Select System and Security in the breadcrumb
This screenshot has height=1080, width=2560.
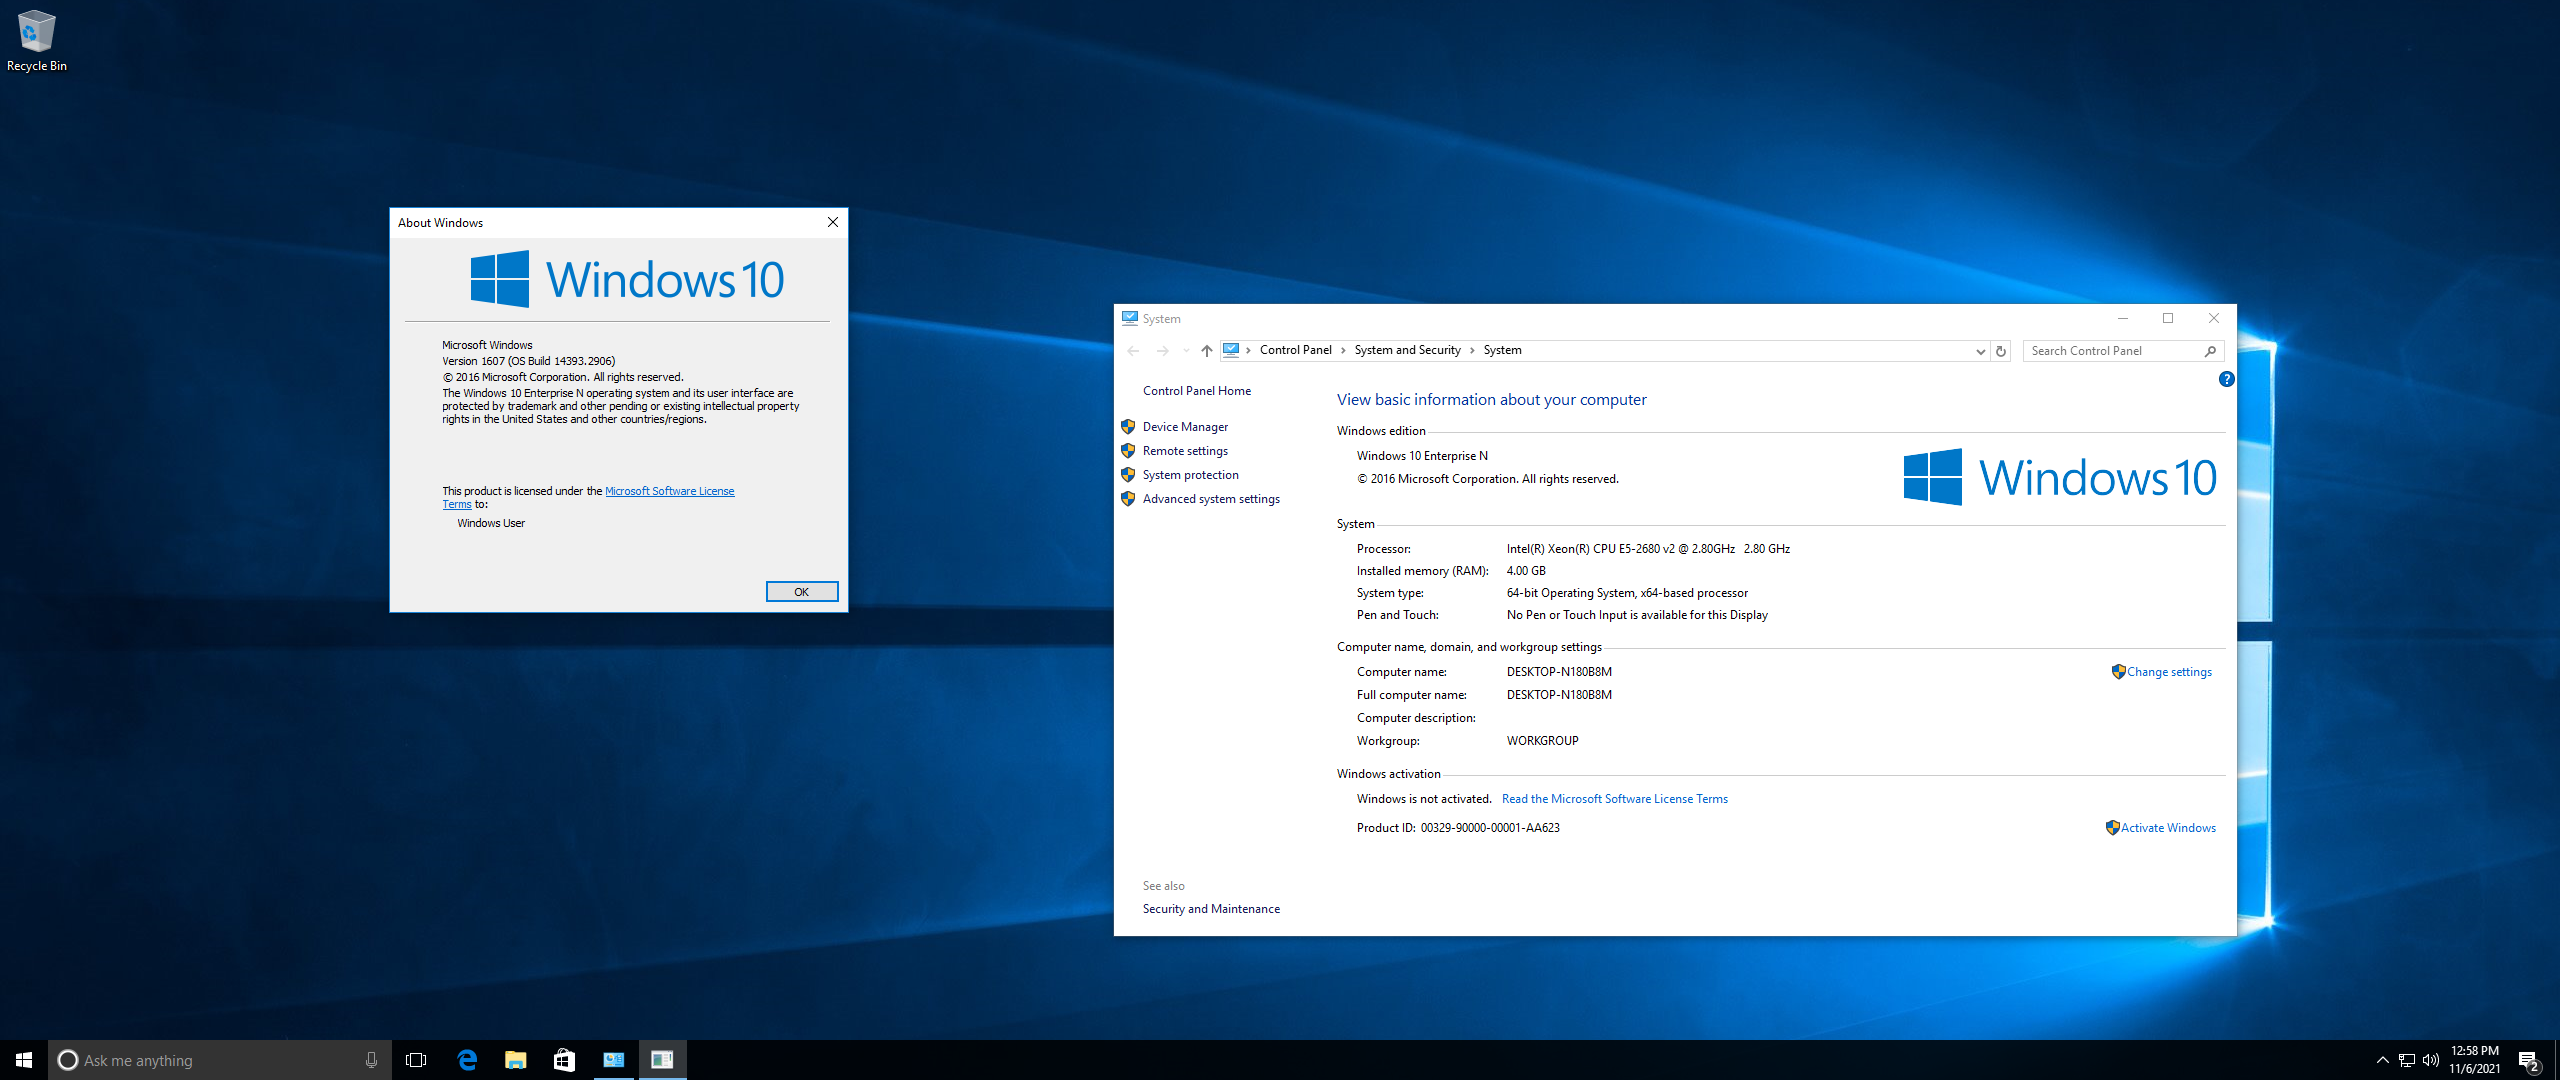pyautogui.click(x=1407, y=350)
